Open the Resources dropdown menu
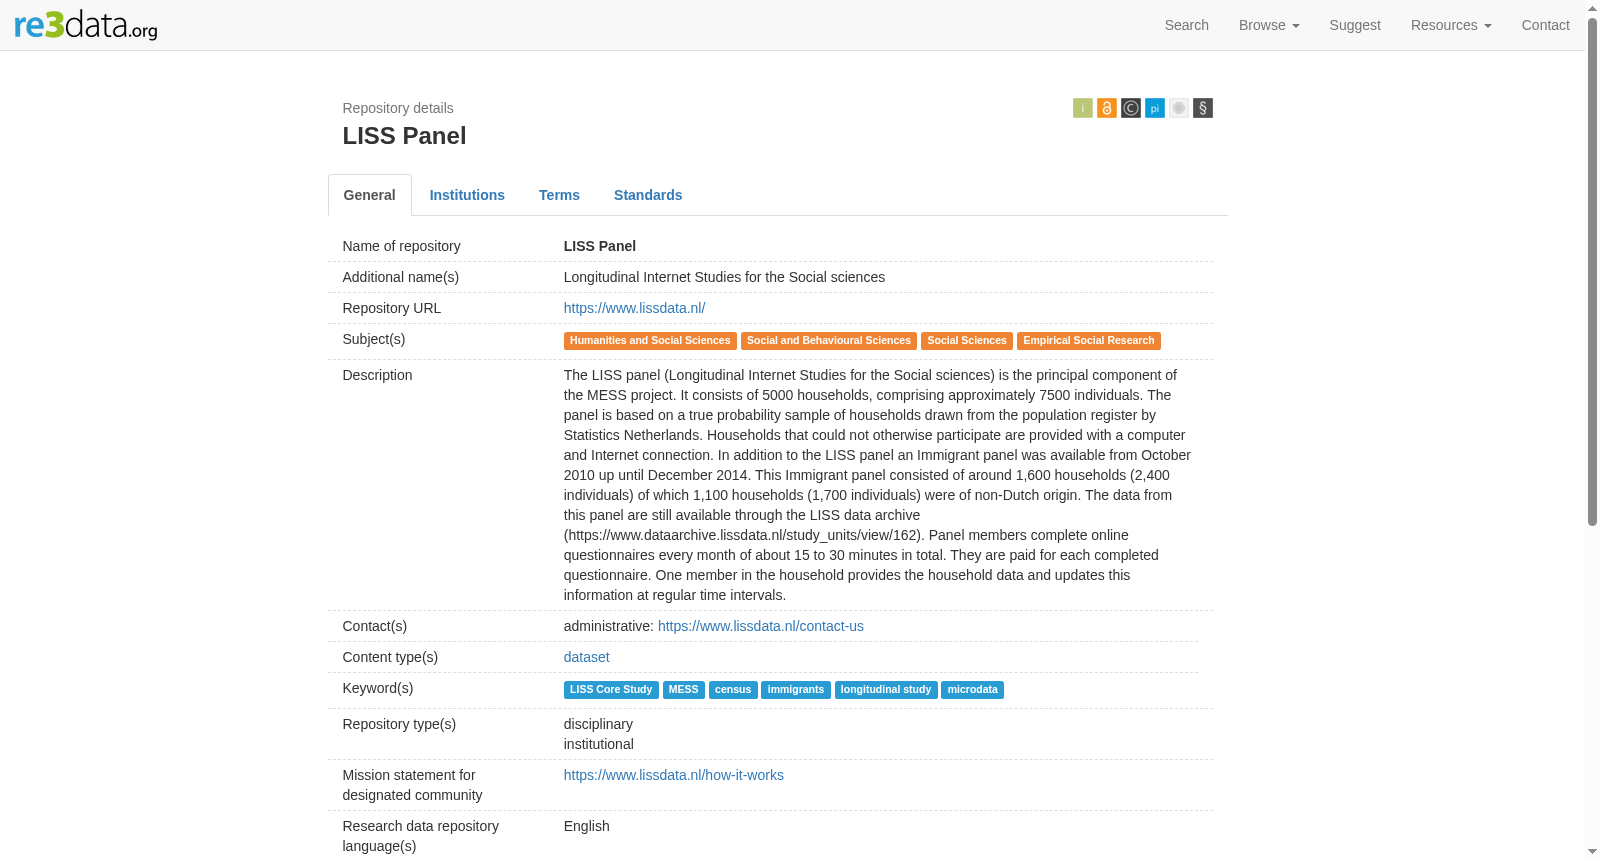 tap(1451, 25)
